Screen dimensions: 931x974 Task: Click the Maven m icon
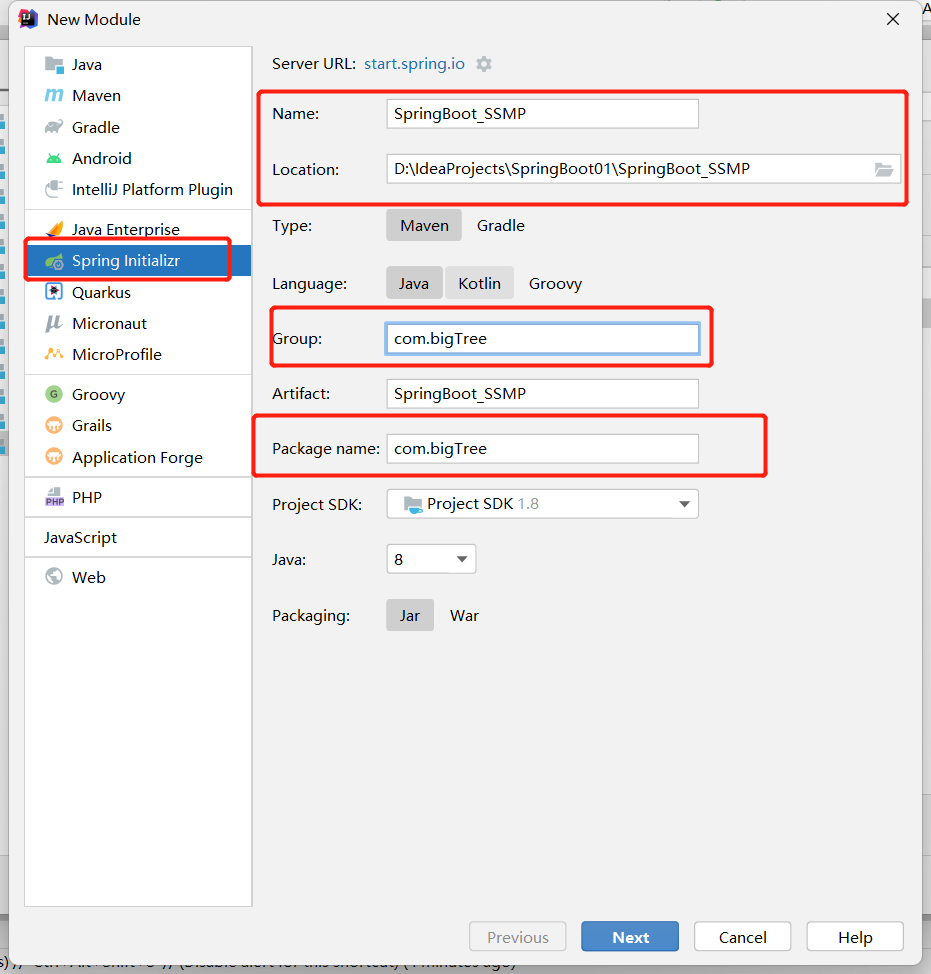click(x=54, y=96)
